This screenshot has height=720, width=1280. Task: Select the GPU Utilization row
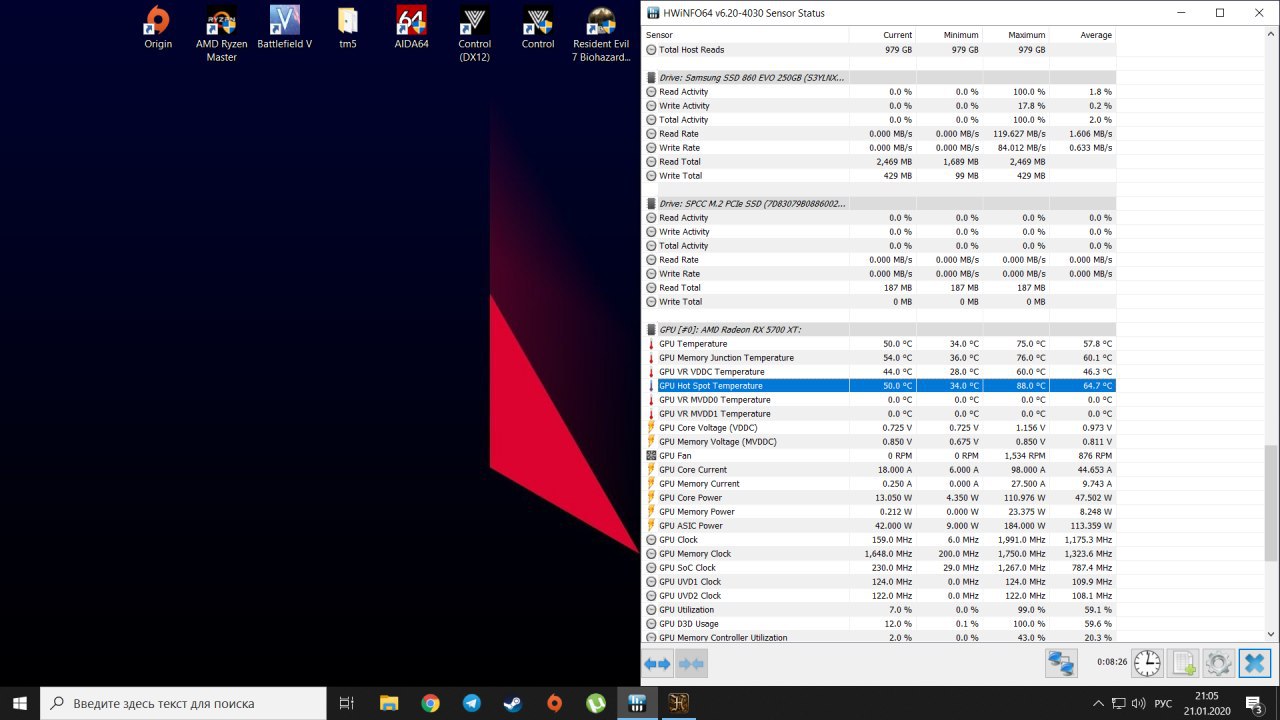pyautogui.click(x=879, y=609)
